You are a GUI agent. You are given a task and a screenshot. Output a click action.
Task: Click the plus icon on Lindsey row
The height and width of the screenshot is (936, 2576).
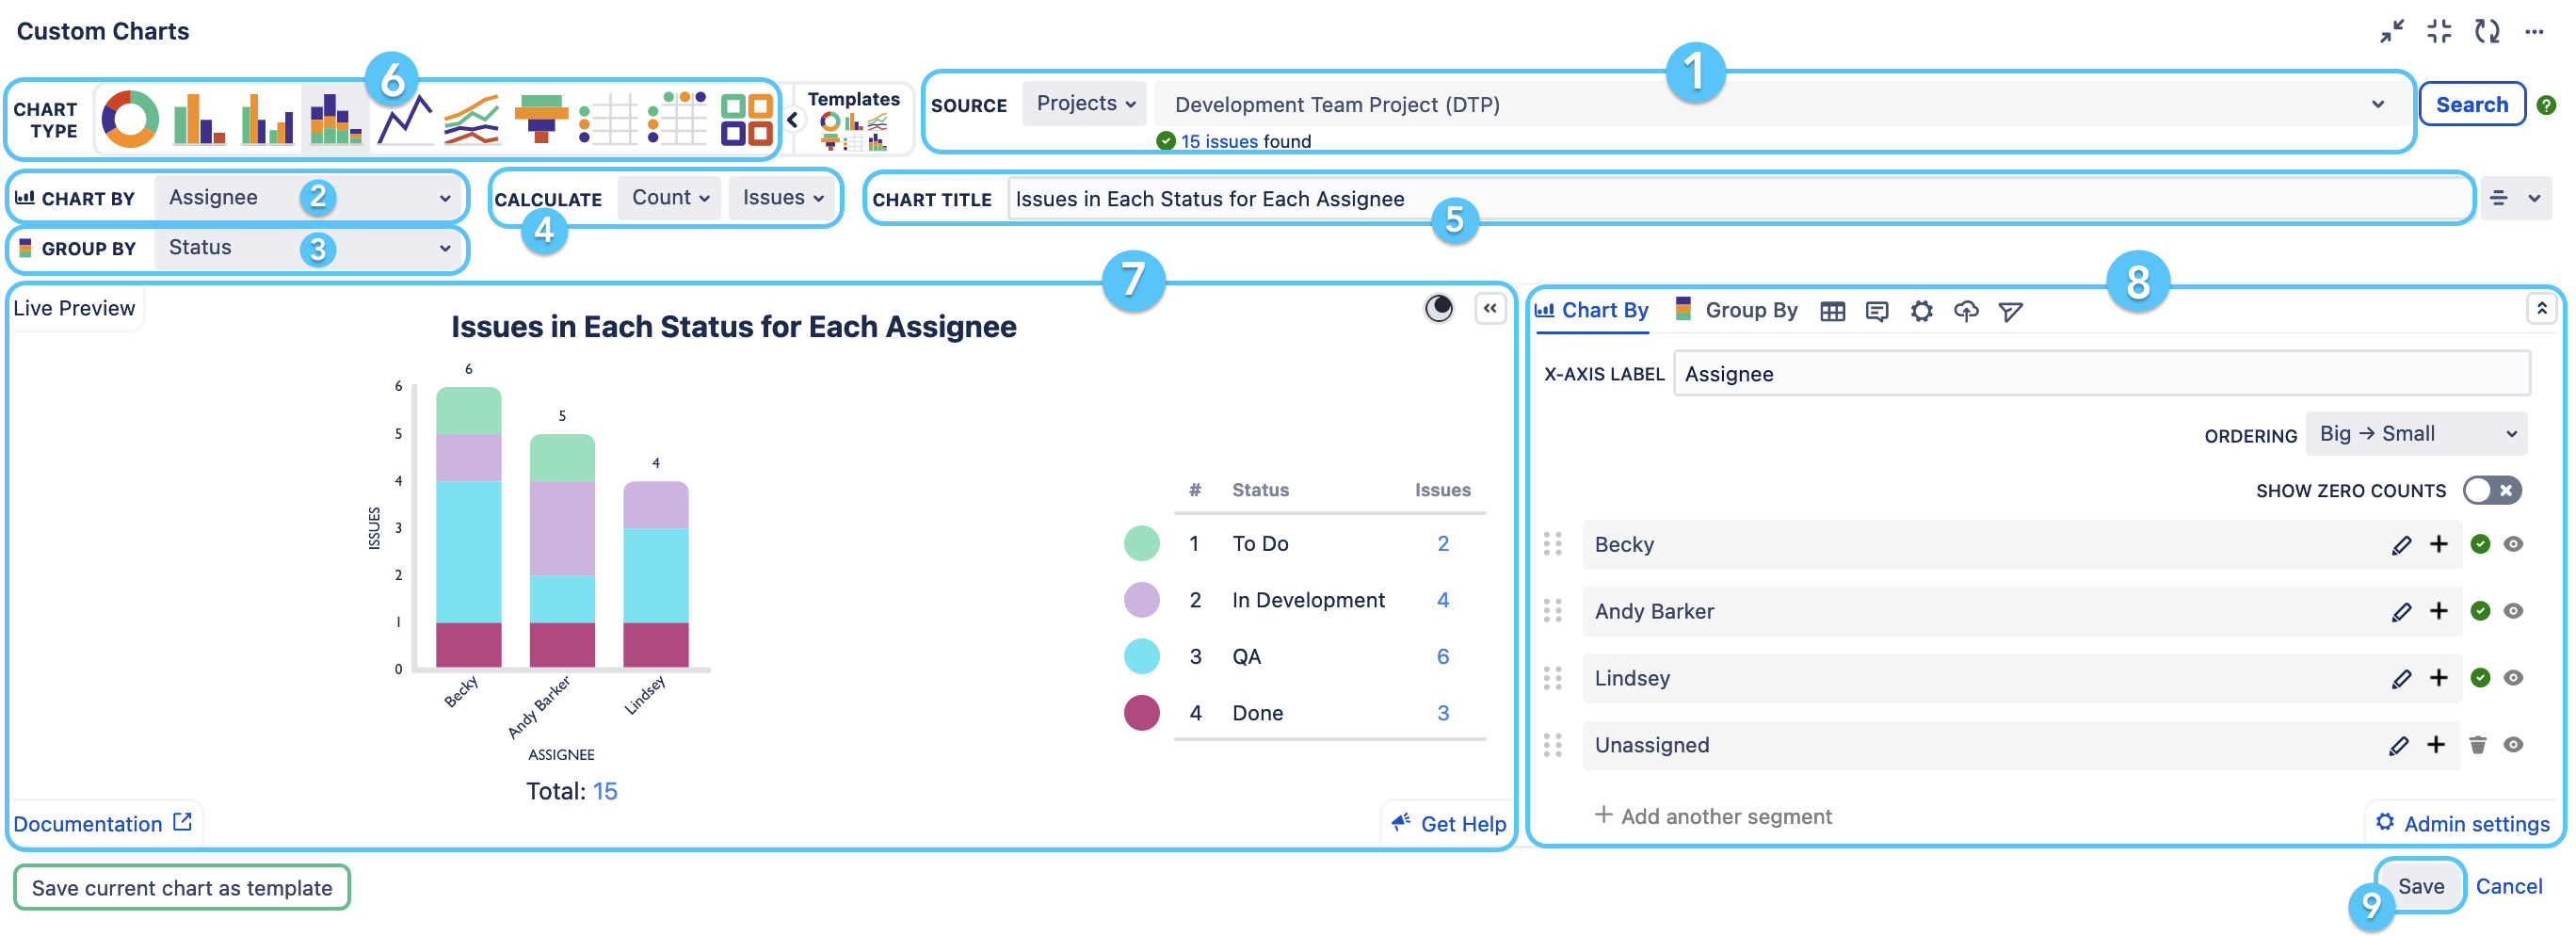pyautogui.click(x=2439, y=678)
